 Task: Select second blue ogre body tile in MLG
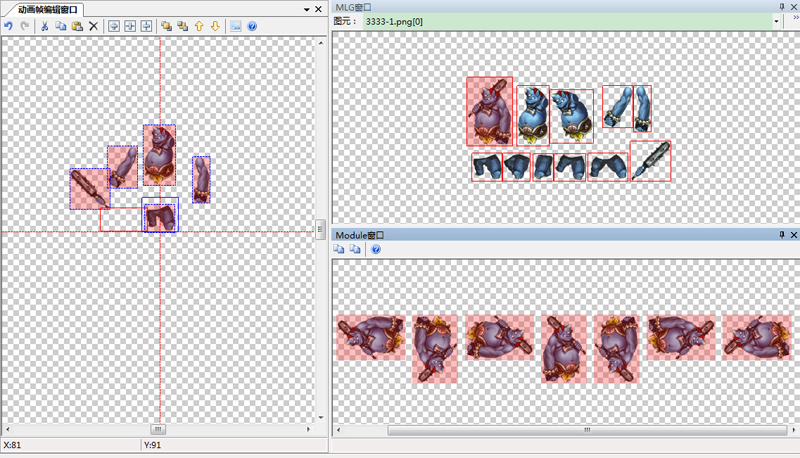(x=533, y=115)
